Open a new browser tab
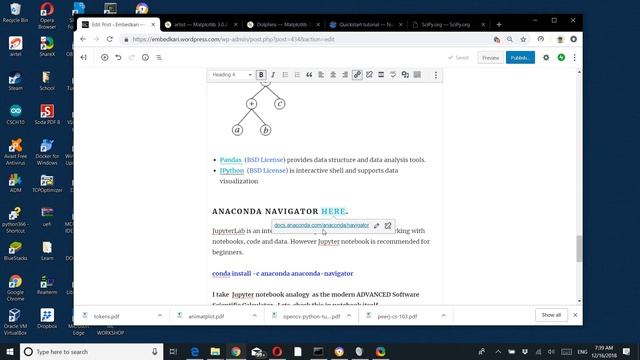 [x=499, y=24]
